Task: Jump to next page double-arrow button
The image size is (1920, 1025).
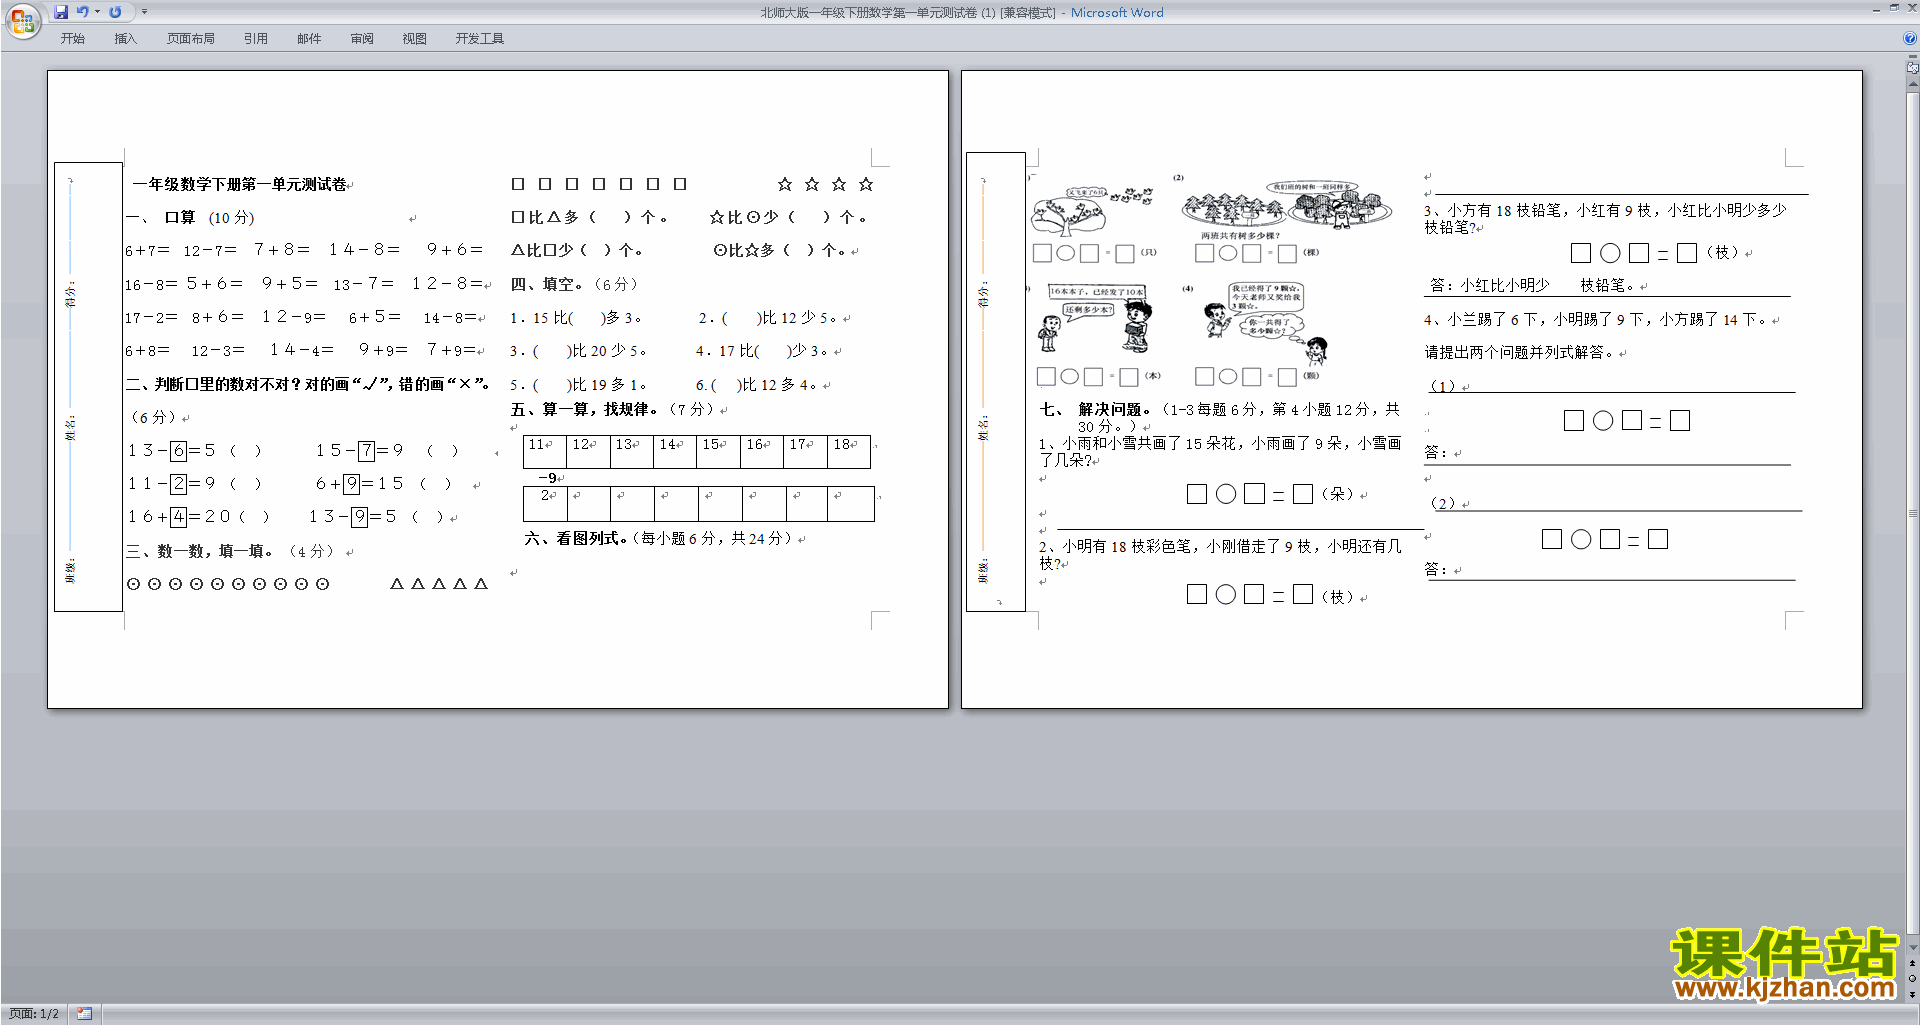Action: [x=1913, y=994]
